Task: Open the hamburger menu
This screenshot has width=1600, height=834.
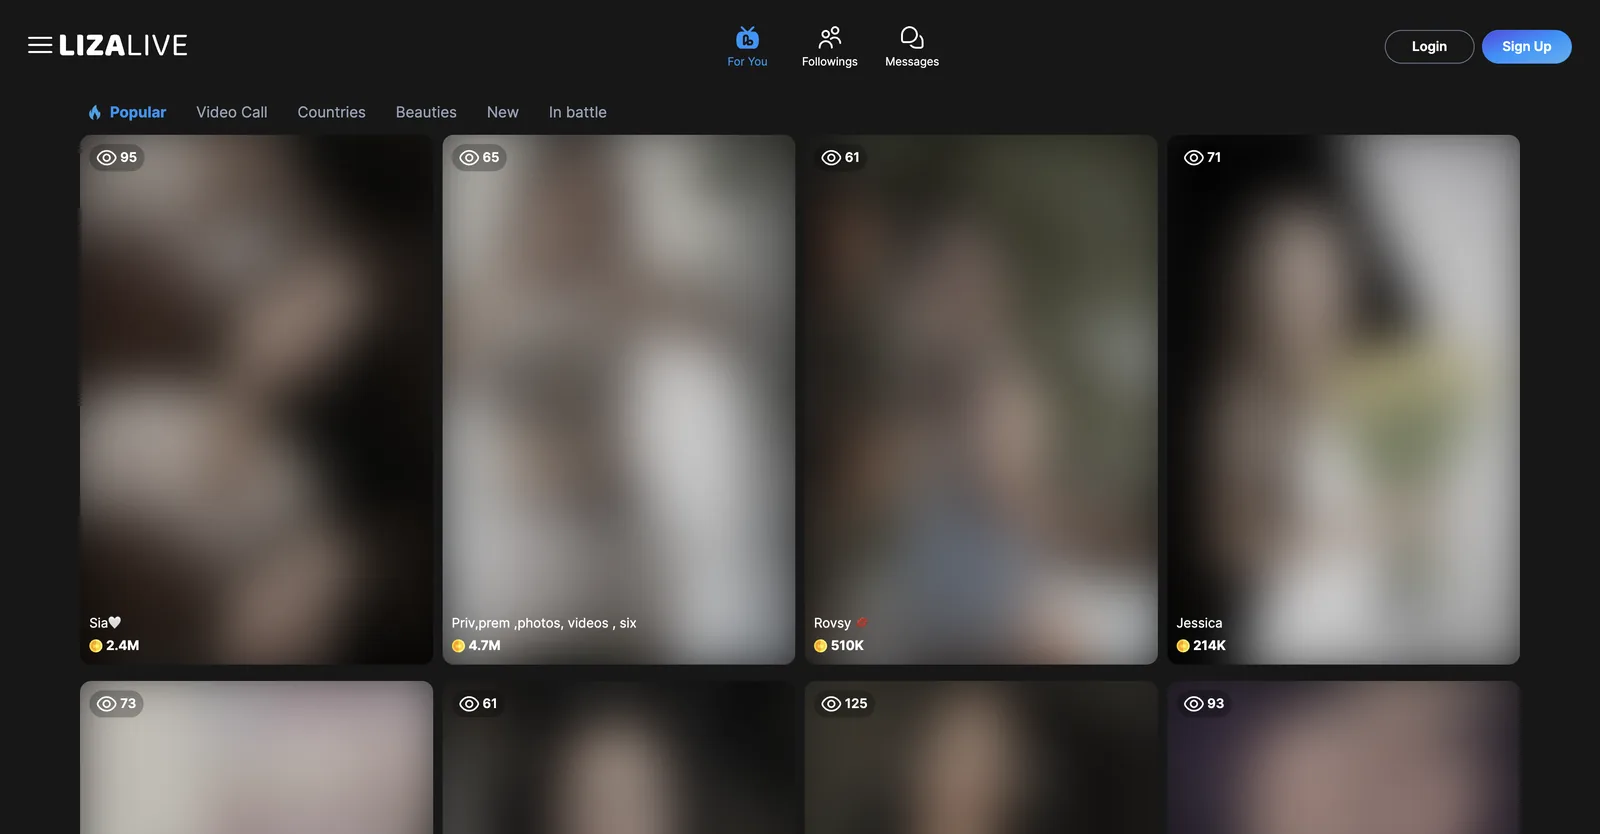Action: [x=40, y=45]
